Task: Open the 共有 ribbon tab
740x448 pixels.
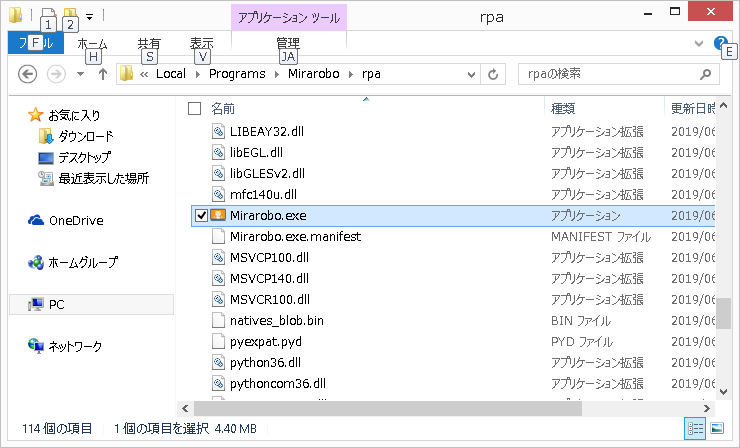Action: [149, 44]
